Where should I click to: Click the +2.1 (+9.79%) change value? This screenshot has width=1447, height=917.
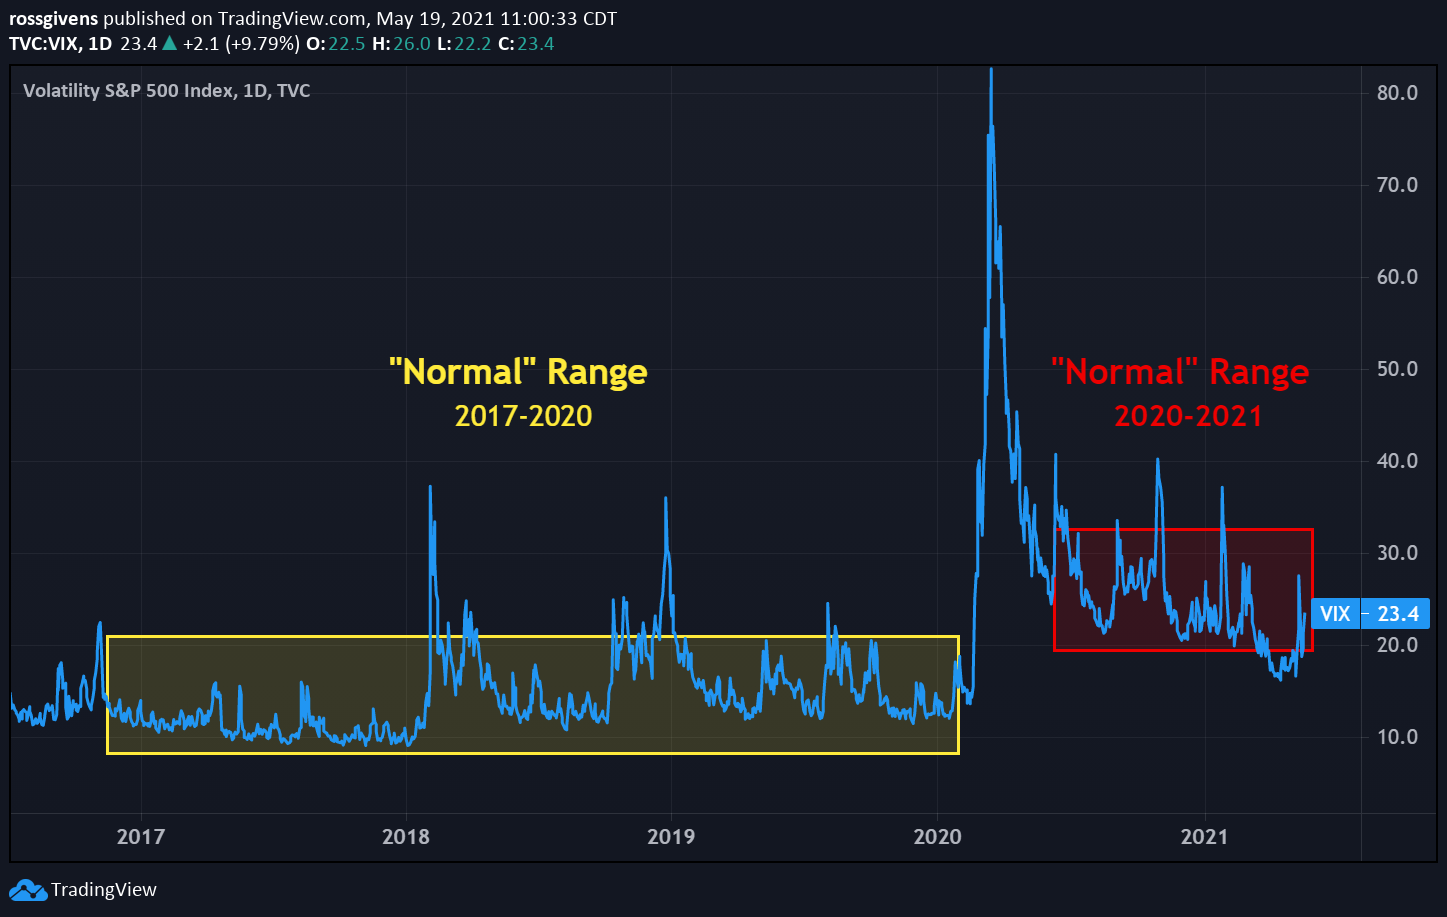coord(241,43)
